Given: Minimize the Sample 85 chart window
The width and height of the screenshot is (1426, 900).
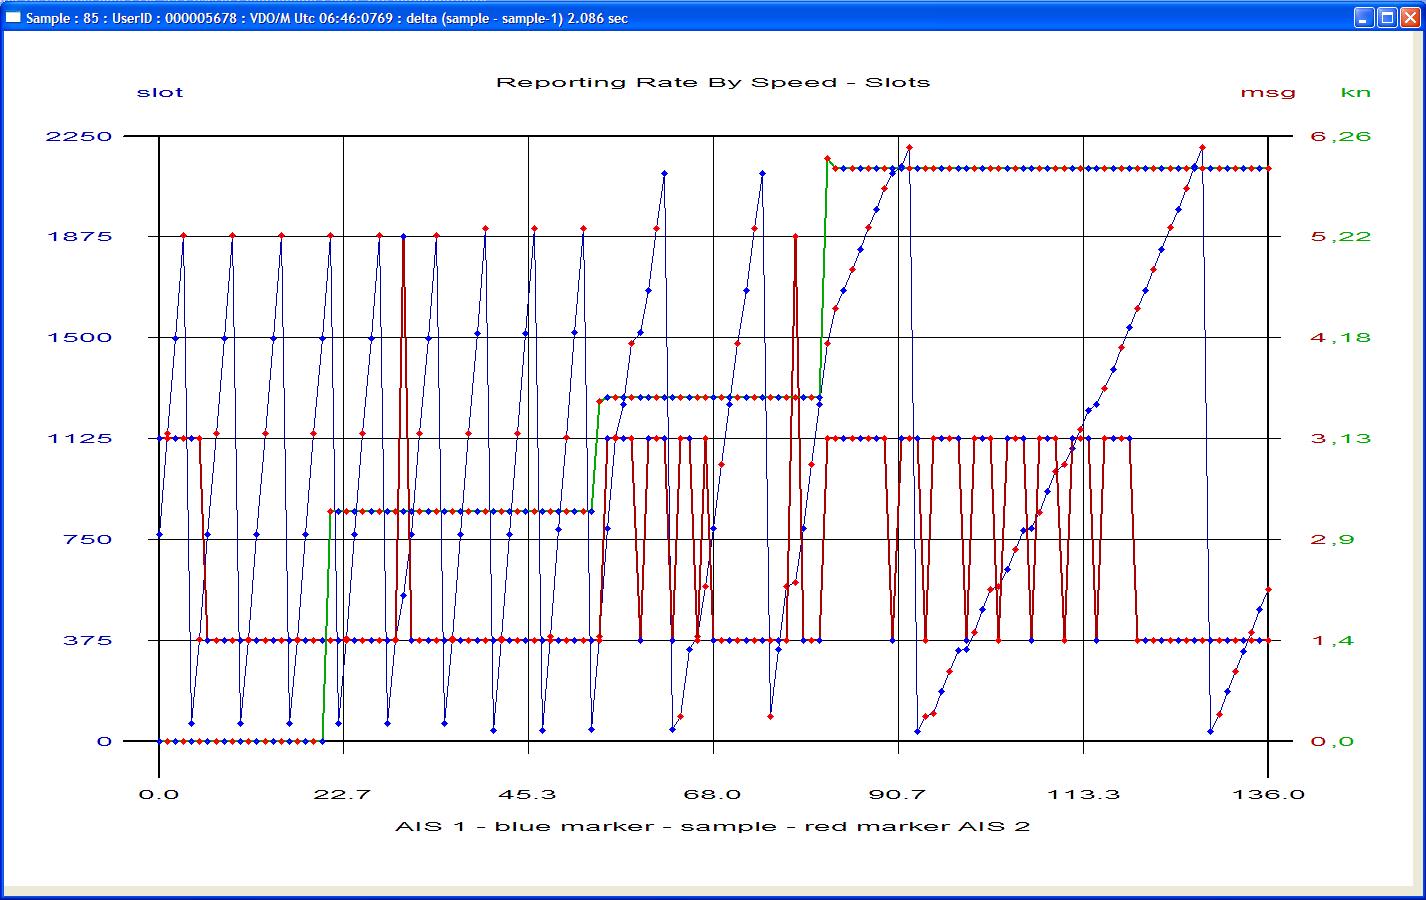Looking at the screenshot, I should pyautogui.click(x=1365, y=17).
